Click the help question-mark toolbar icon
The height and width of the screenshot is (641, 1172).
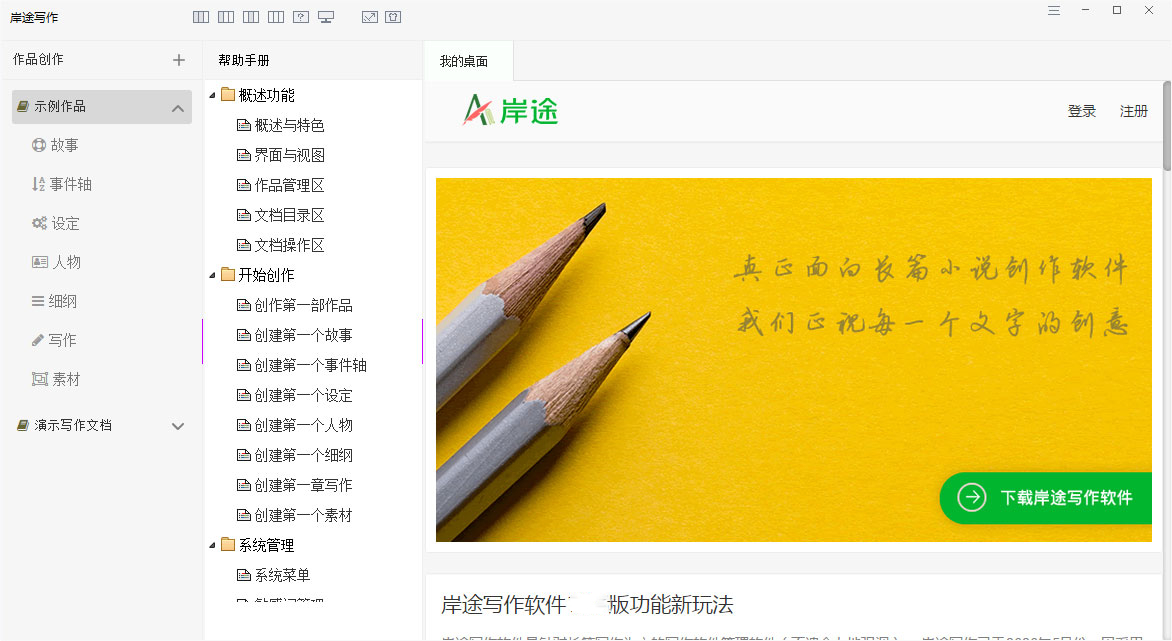(301, 17)
